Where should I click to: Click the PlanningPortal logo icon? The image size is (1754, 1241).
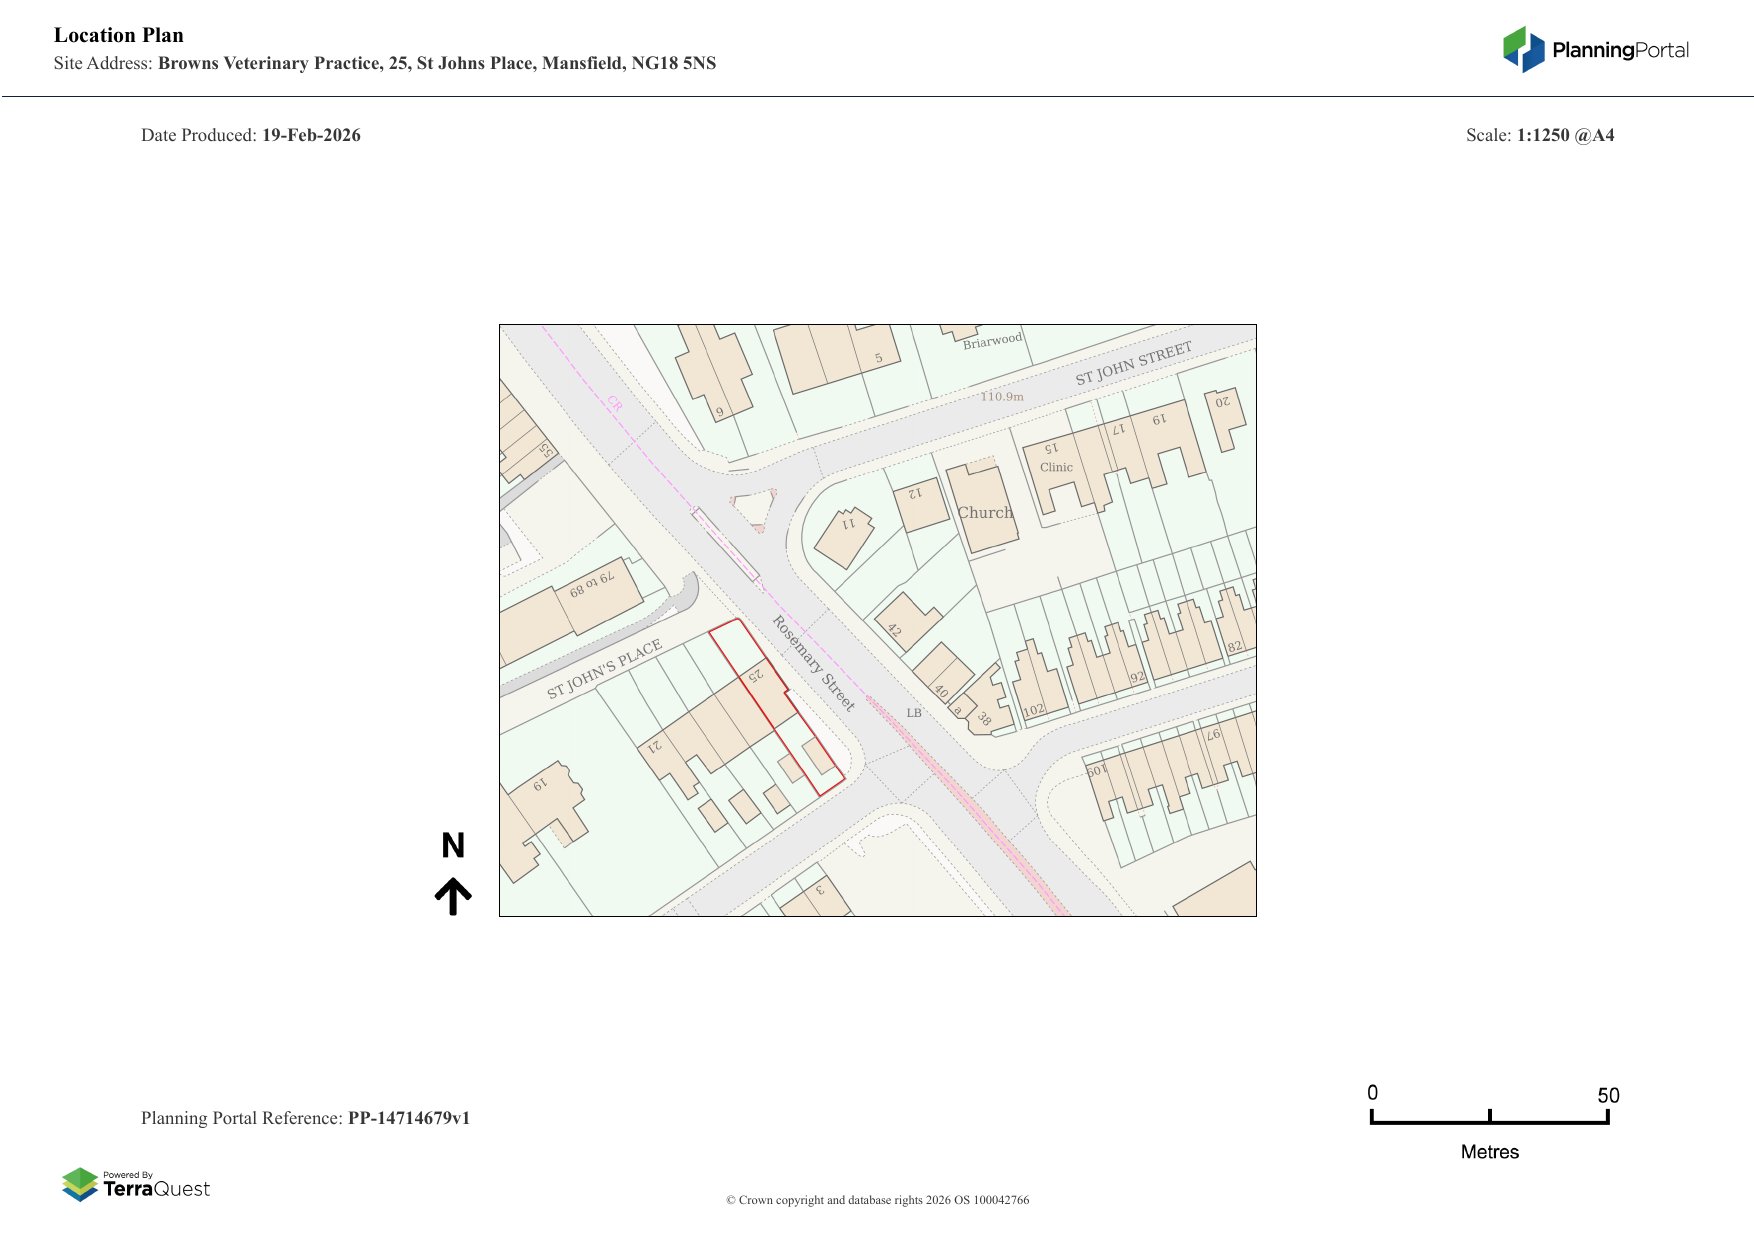point(1523,49)
